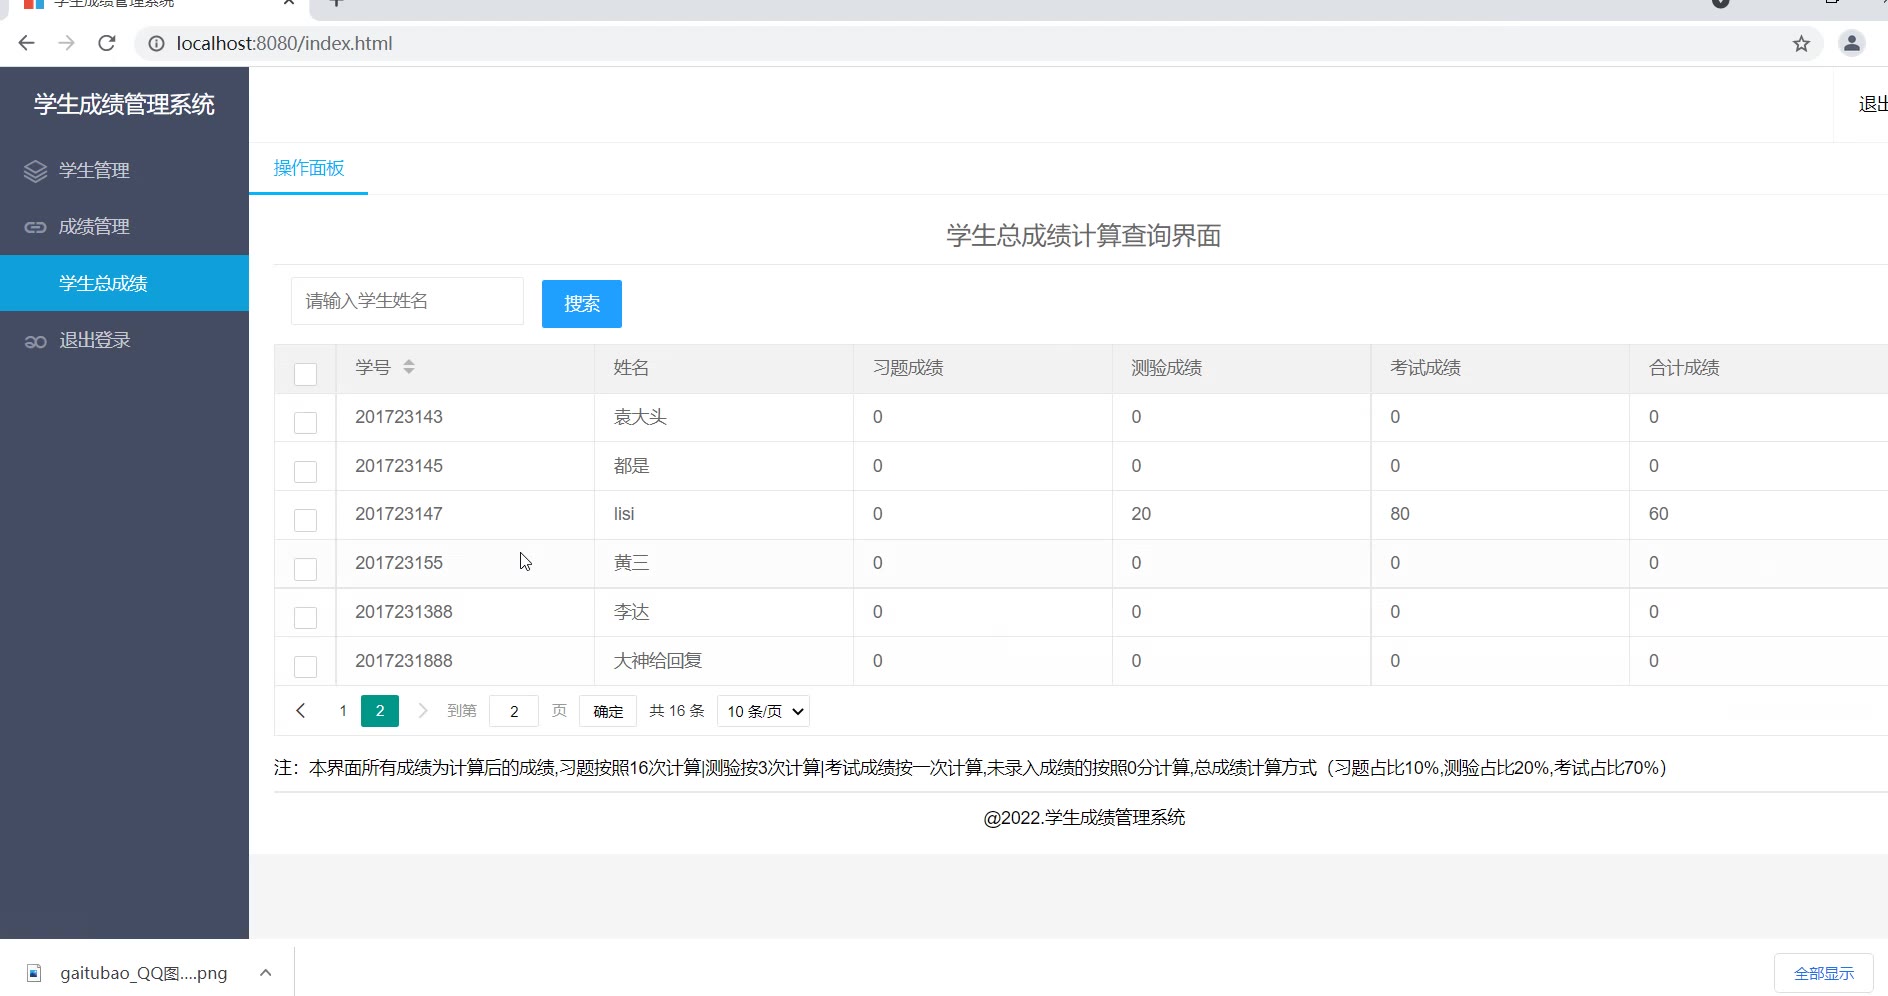Viewport: 1888px width, 996px height.
Task: Click the site info icon in address bar
Action: [x=157, y=43]
